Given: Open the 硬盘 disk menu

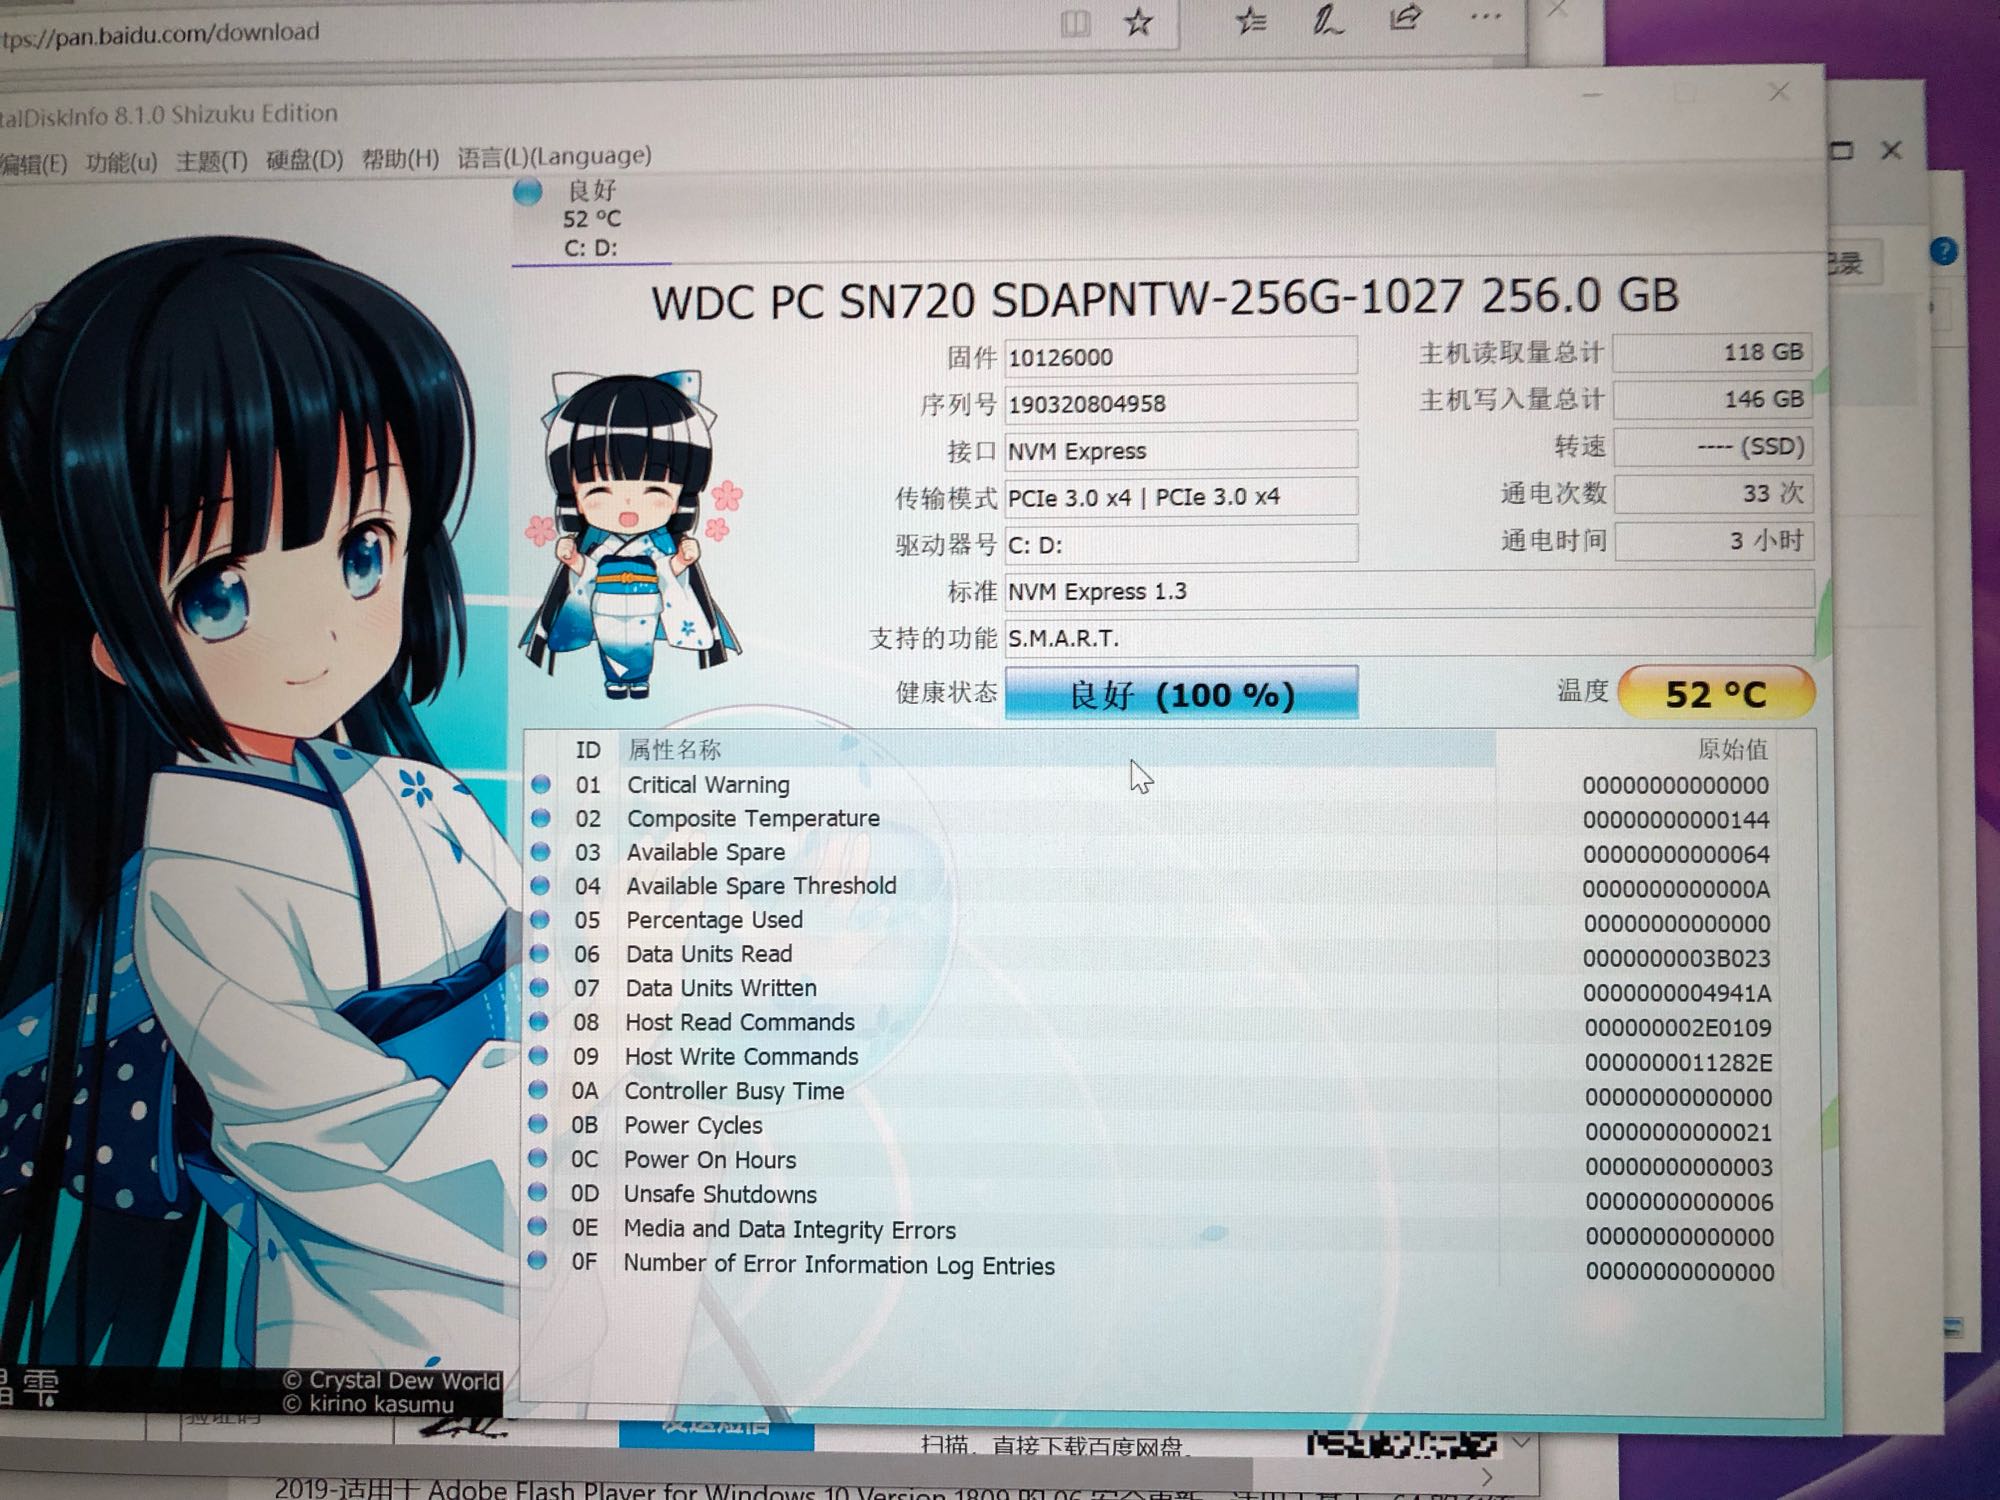Looking at the screenshot, I should (x=304, y=160).
